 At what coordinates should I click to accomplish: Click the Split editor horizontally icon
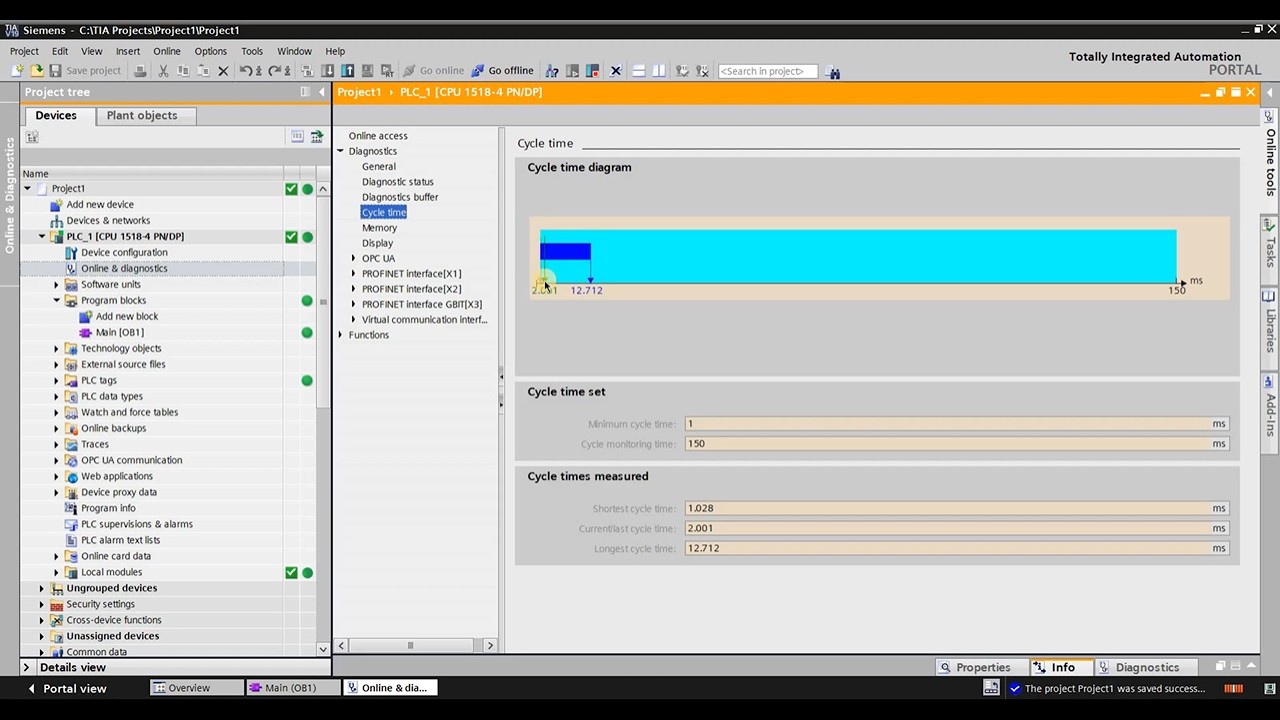[639, 71]
